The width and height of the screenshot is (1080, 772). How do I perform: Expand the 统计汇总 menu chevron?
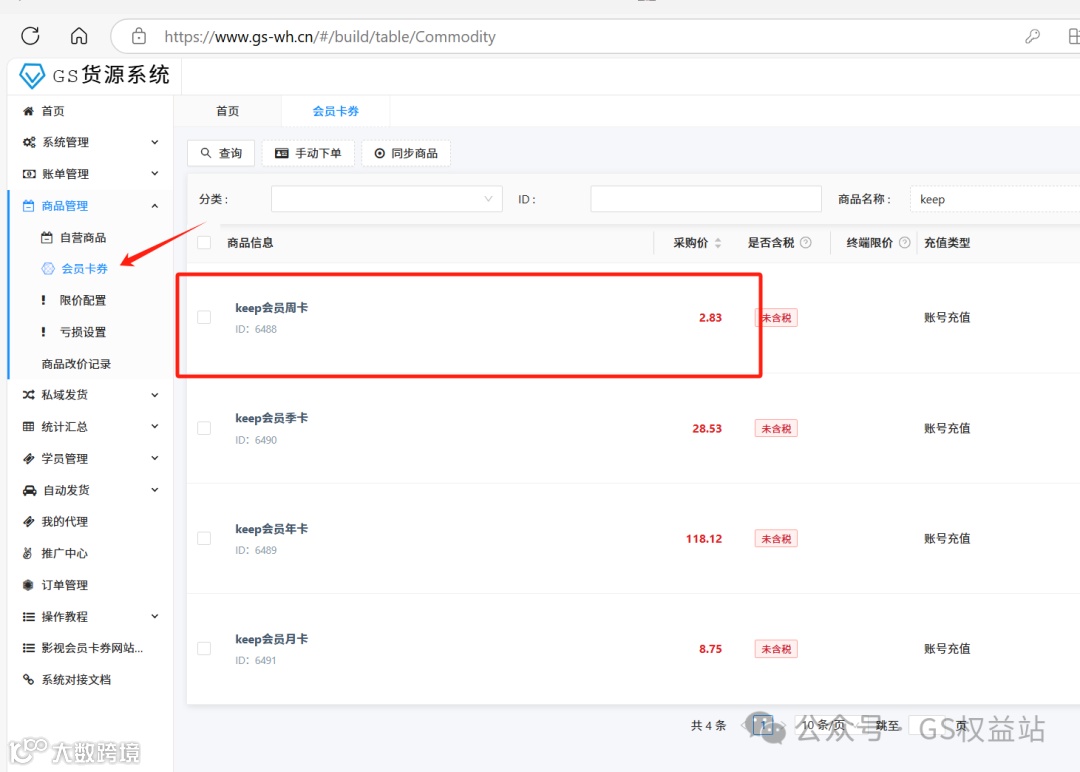(155, 426)
